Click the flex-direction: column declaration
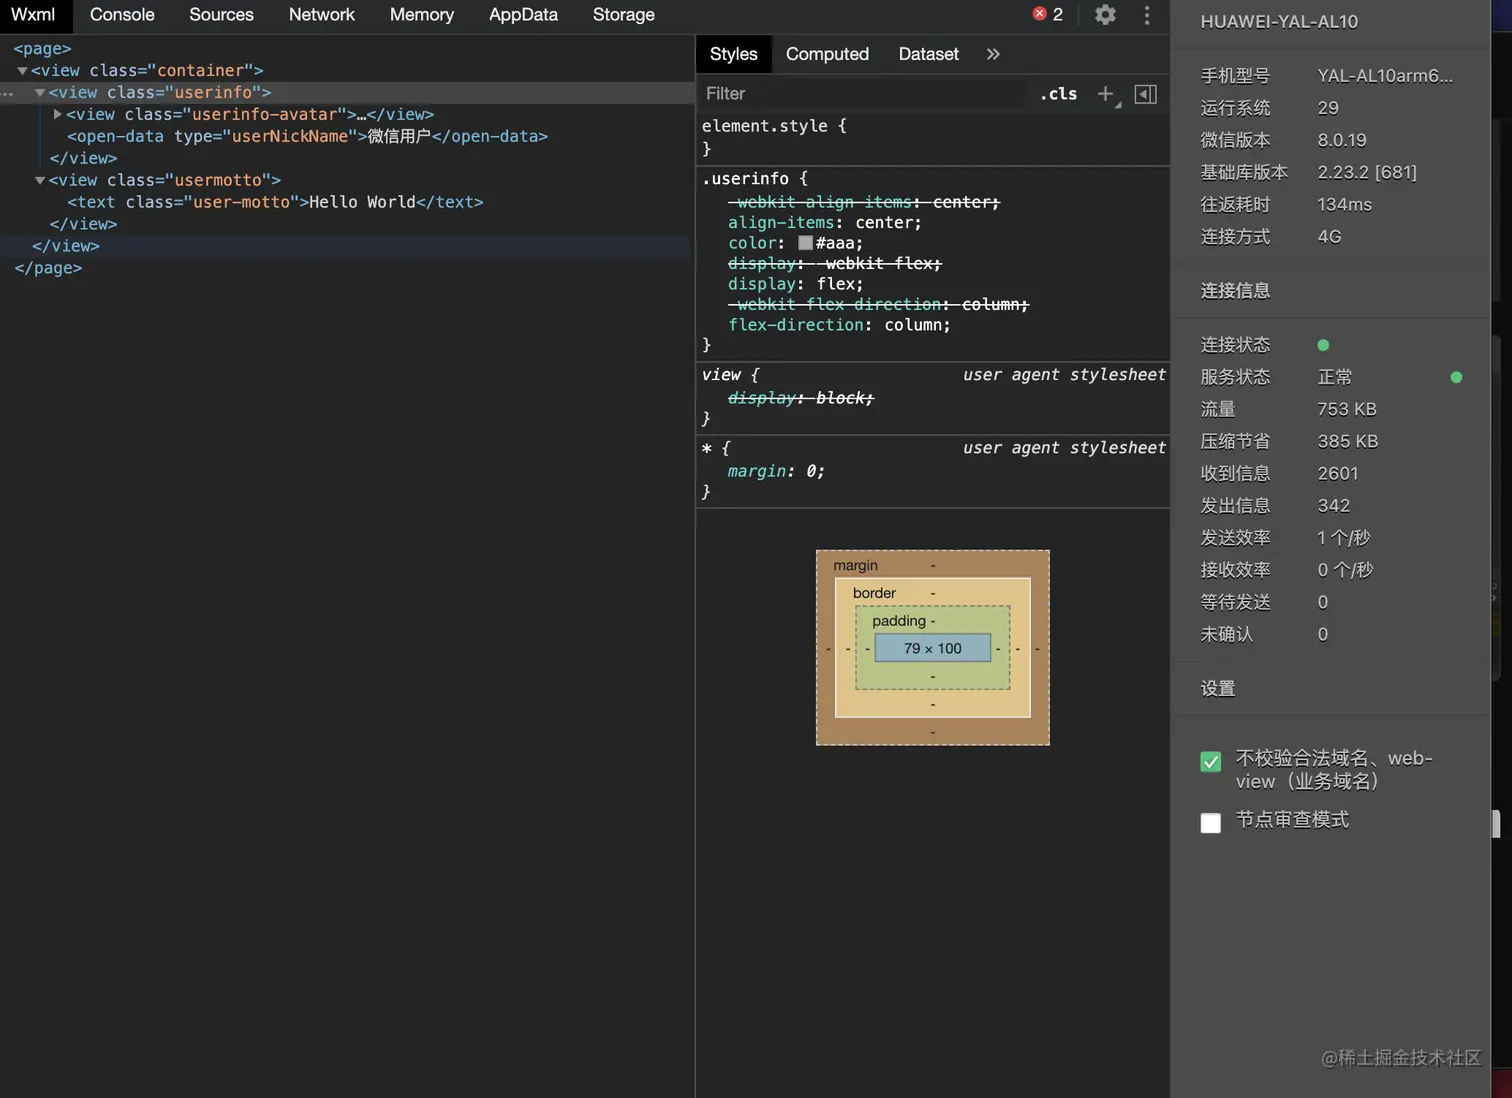1512x1098 pixels. pyautogui.click(x=839, y=325)
